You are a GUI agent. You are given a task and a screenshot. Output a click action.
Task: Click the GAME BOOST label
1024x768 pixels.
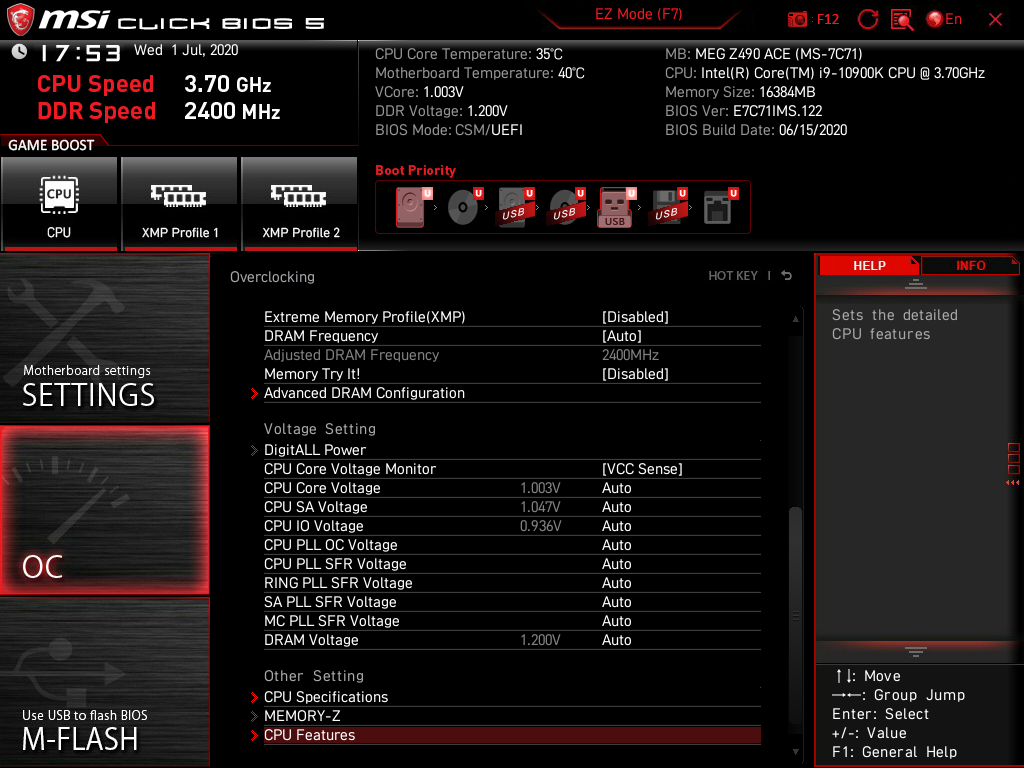pyautogui.click(x=51, y=145)
